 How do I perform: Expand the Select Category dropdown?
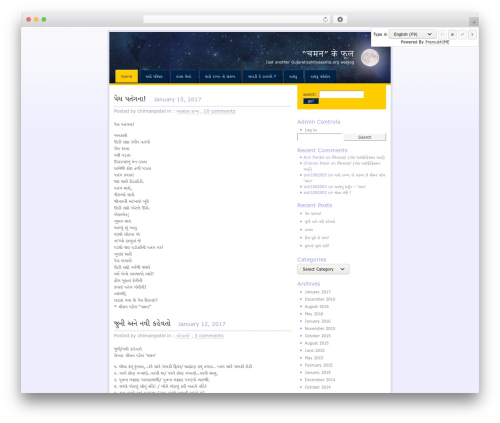point(323,269)
